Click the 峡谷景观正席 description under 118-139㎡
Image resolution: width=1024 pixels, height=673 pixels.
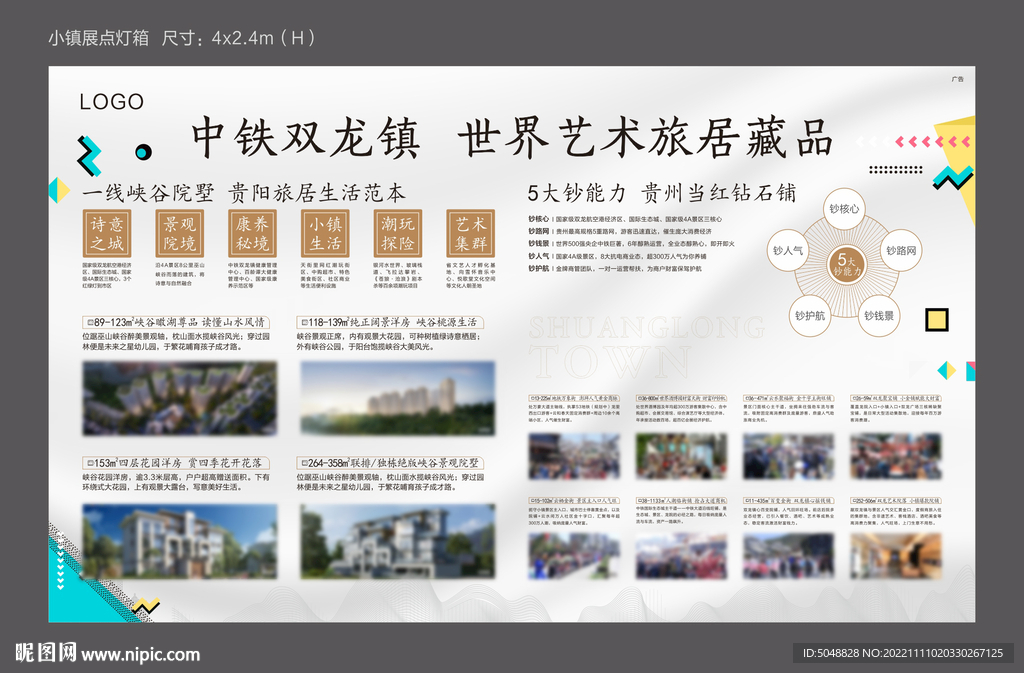coord(388,341)
